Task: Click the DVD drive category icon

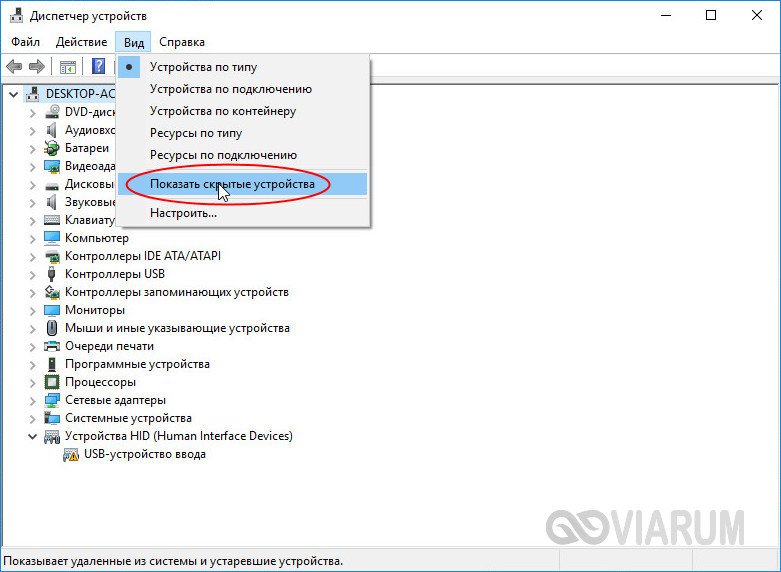Action: click(x=52, y=112)
